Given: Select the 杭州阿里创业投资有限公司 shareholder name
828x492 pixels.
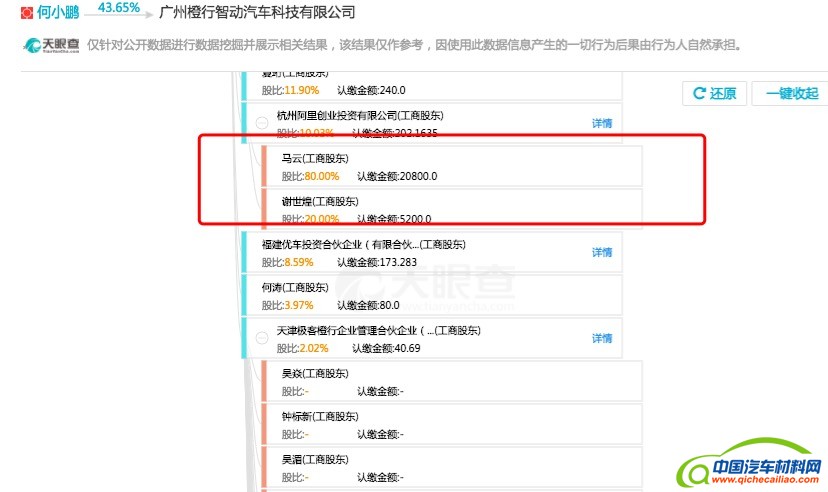Looking at the screenshot, I should tap(360, 115).
